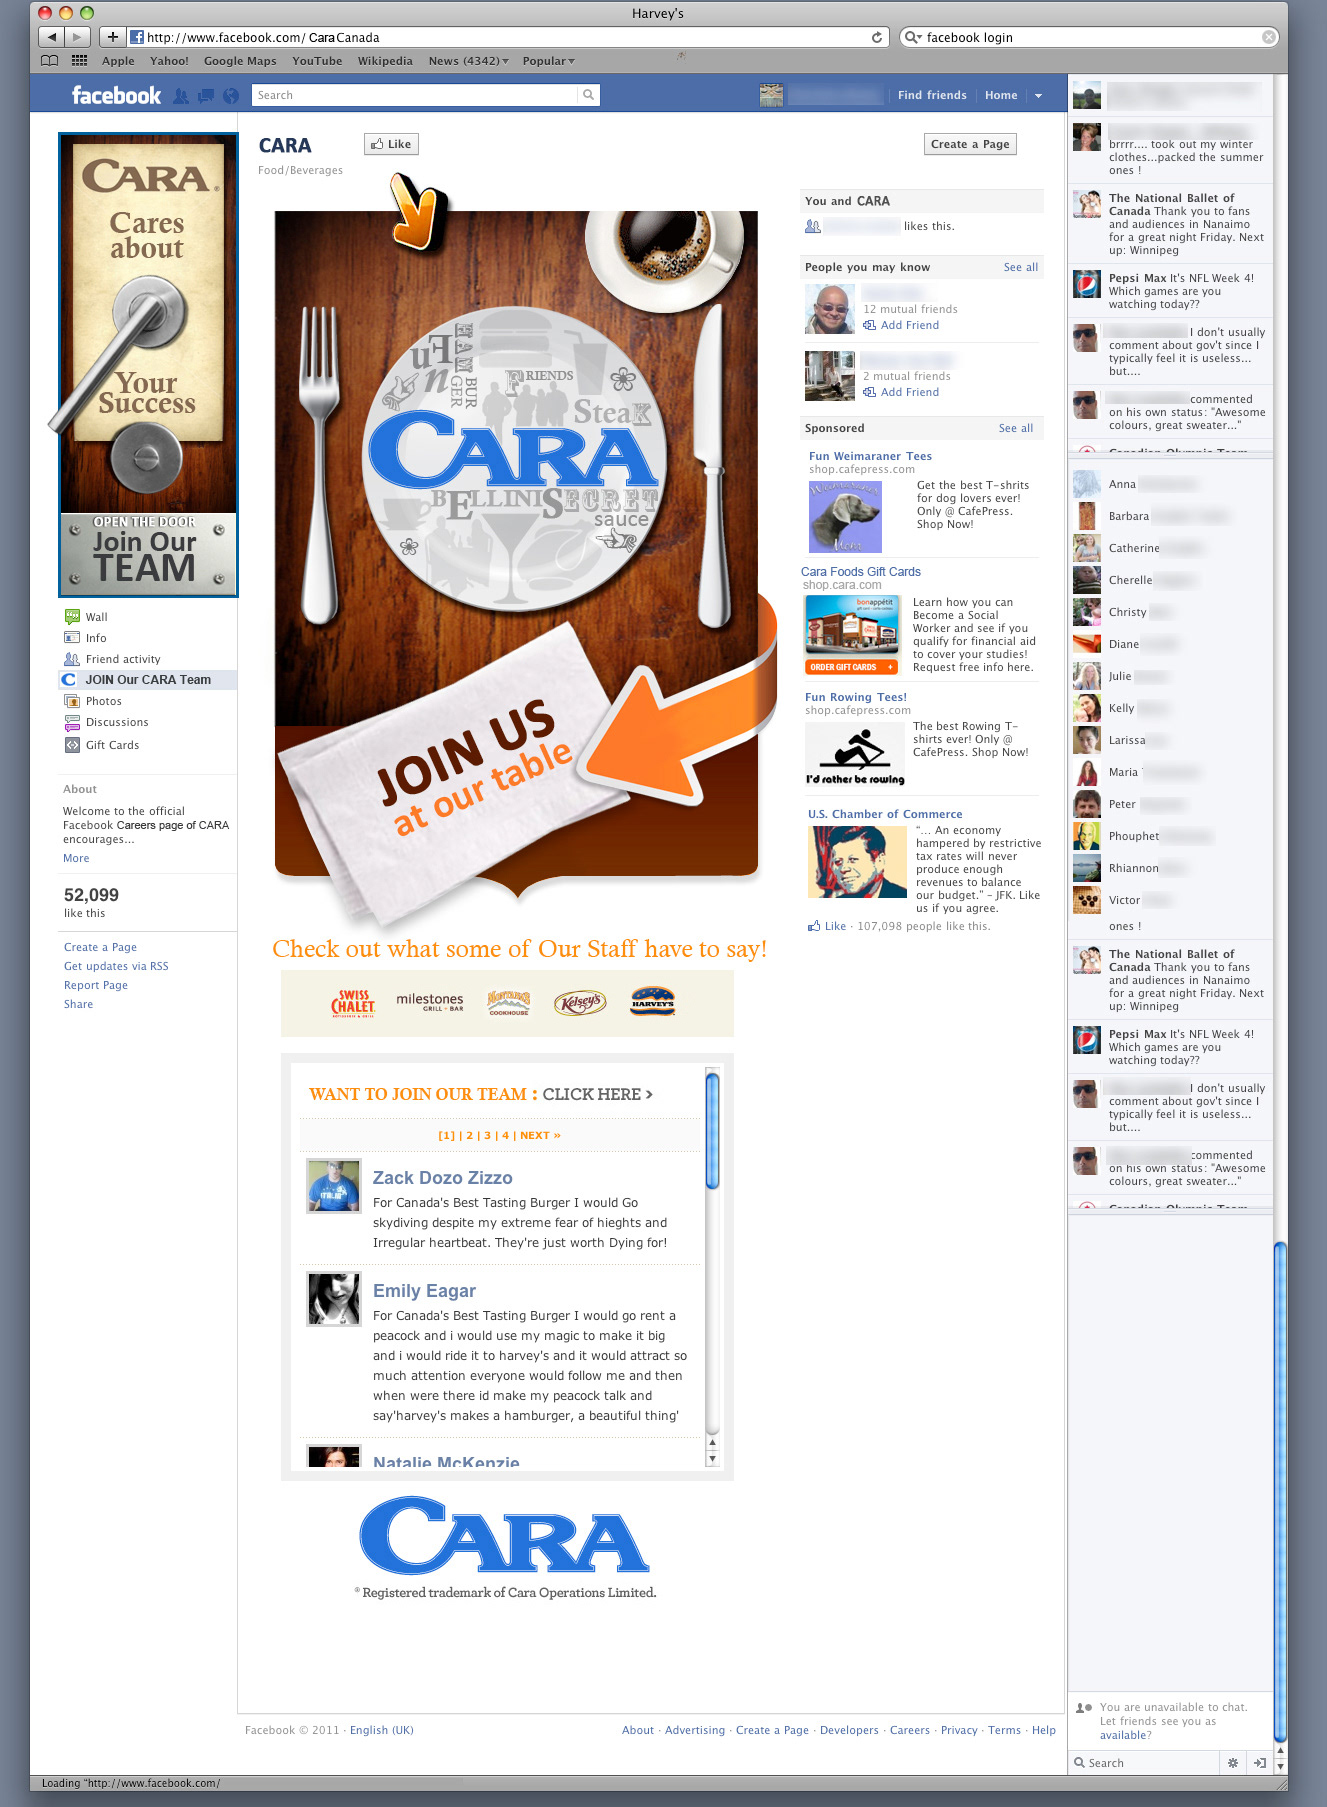
Task: Click the Swiss Chalet logo
Action: click(x=353, y=1003)
